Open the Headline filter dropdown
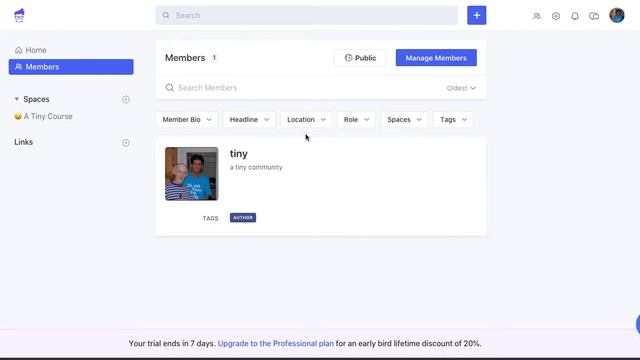The image size is (640, 360). coord(249,120)
